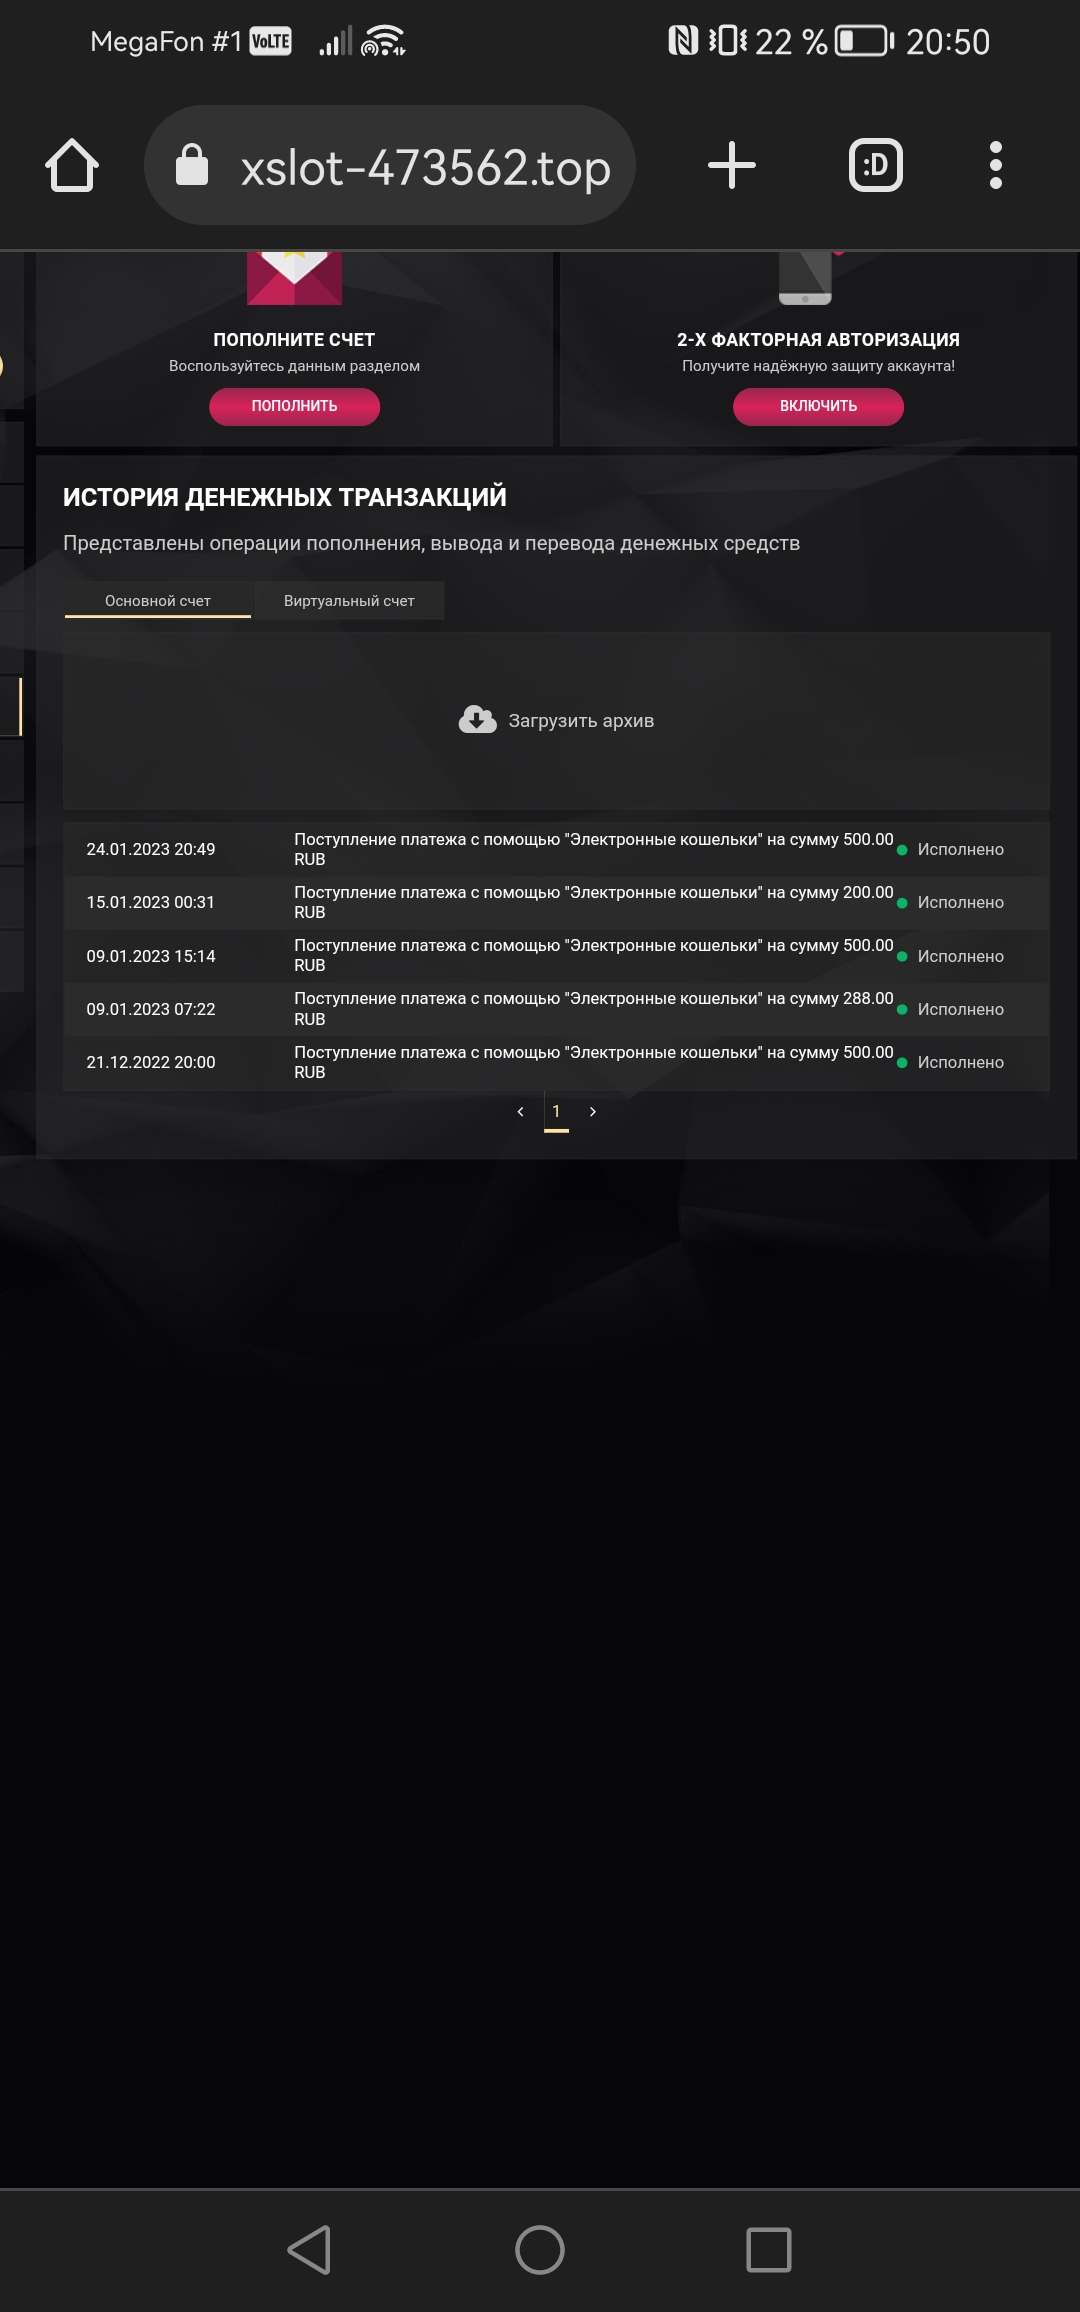Open a new tab with plus icon
Viewport: 1080px width, 2312px height.
(732, 165)
